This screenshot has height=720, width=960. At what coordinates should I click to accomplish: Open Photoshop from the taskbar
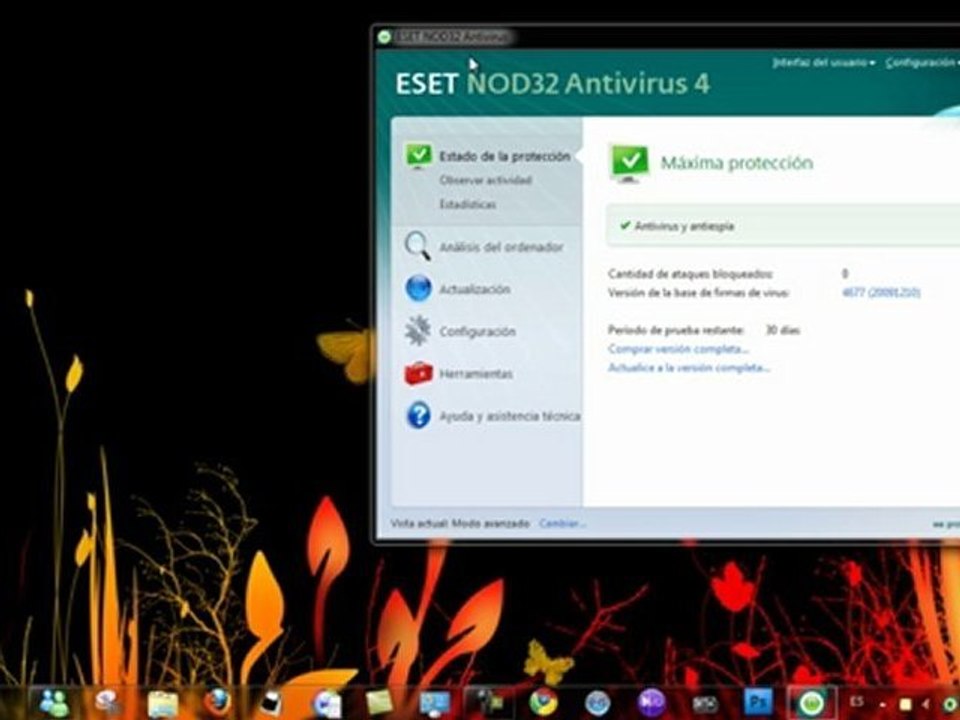(759, 702)
